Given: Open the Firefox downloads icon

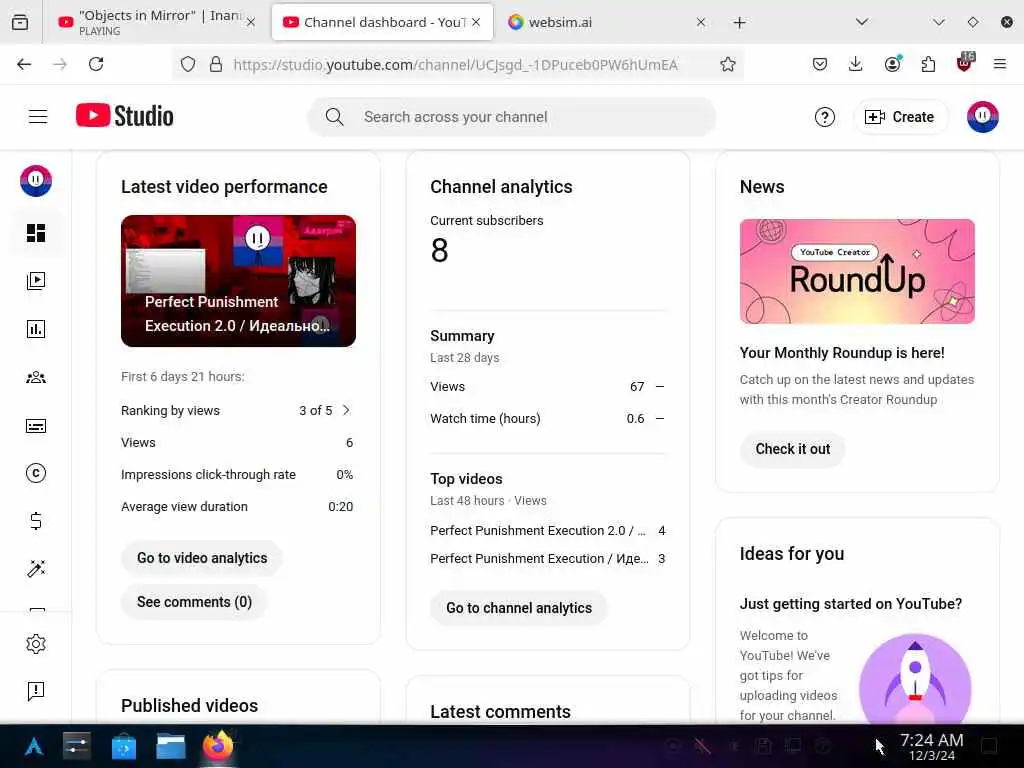Looking at the screenshot, I should (x=856, y=64).
